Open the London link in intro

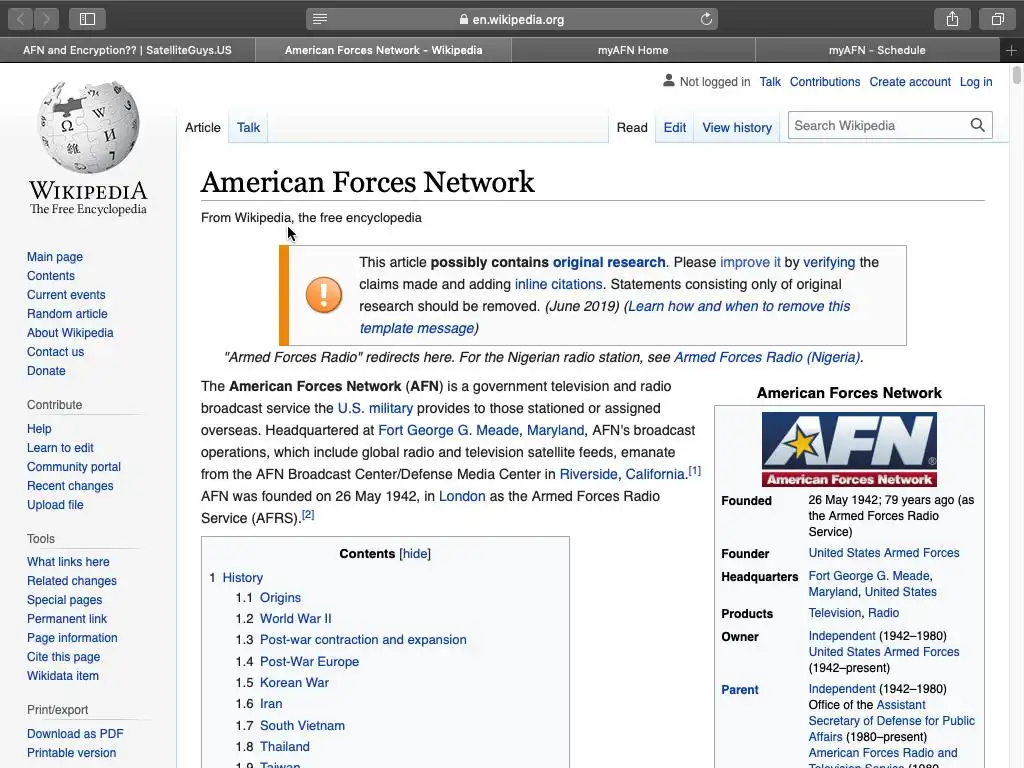click(x=462, y=496)
